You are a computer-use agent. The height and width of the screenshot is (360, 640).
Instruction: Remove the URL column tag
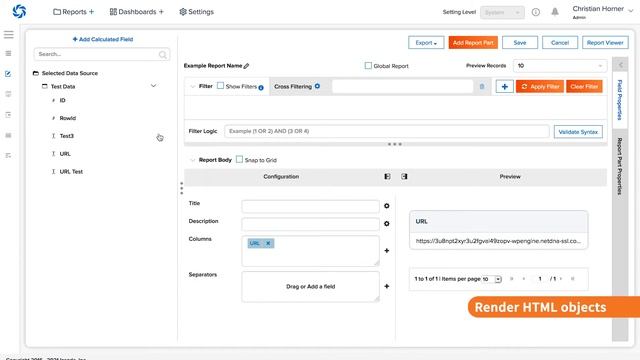(268, 243)
